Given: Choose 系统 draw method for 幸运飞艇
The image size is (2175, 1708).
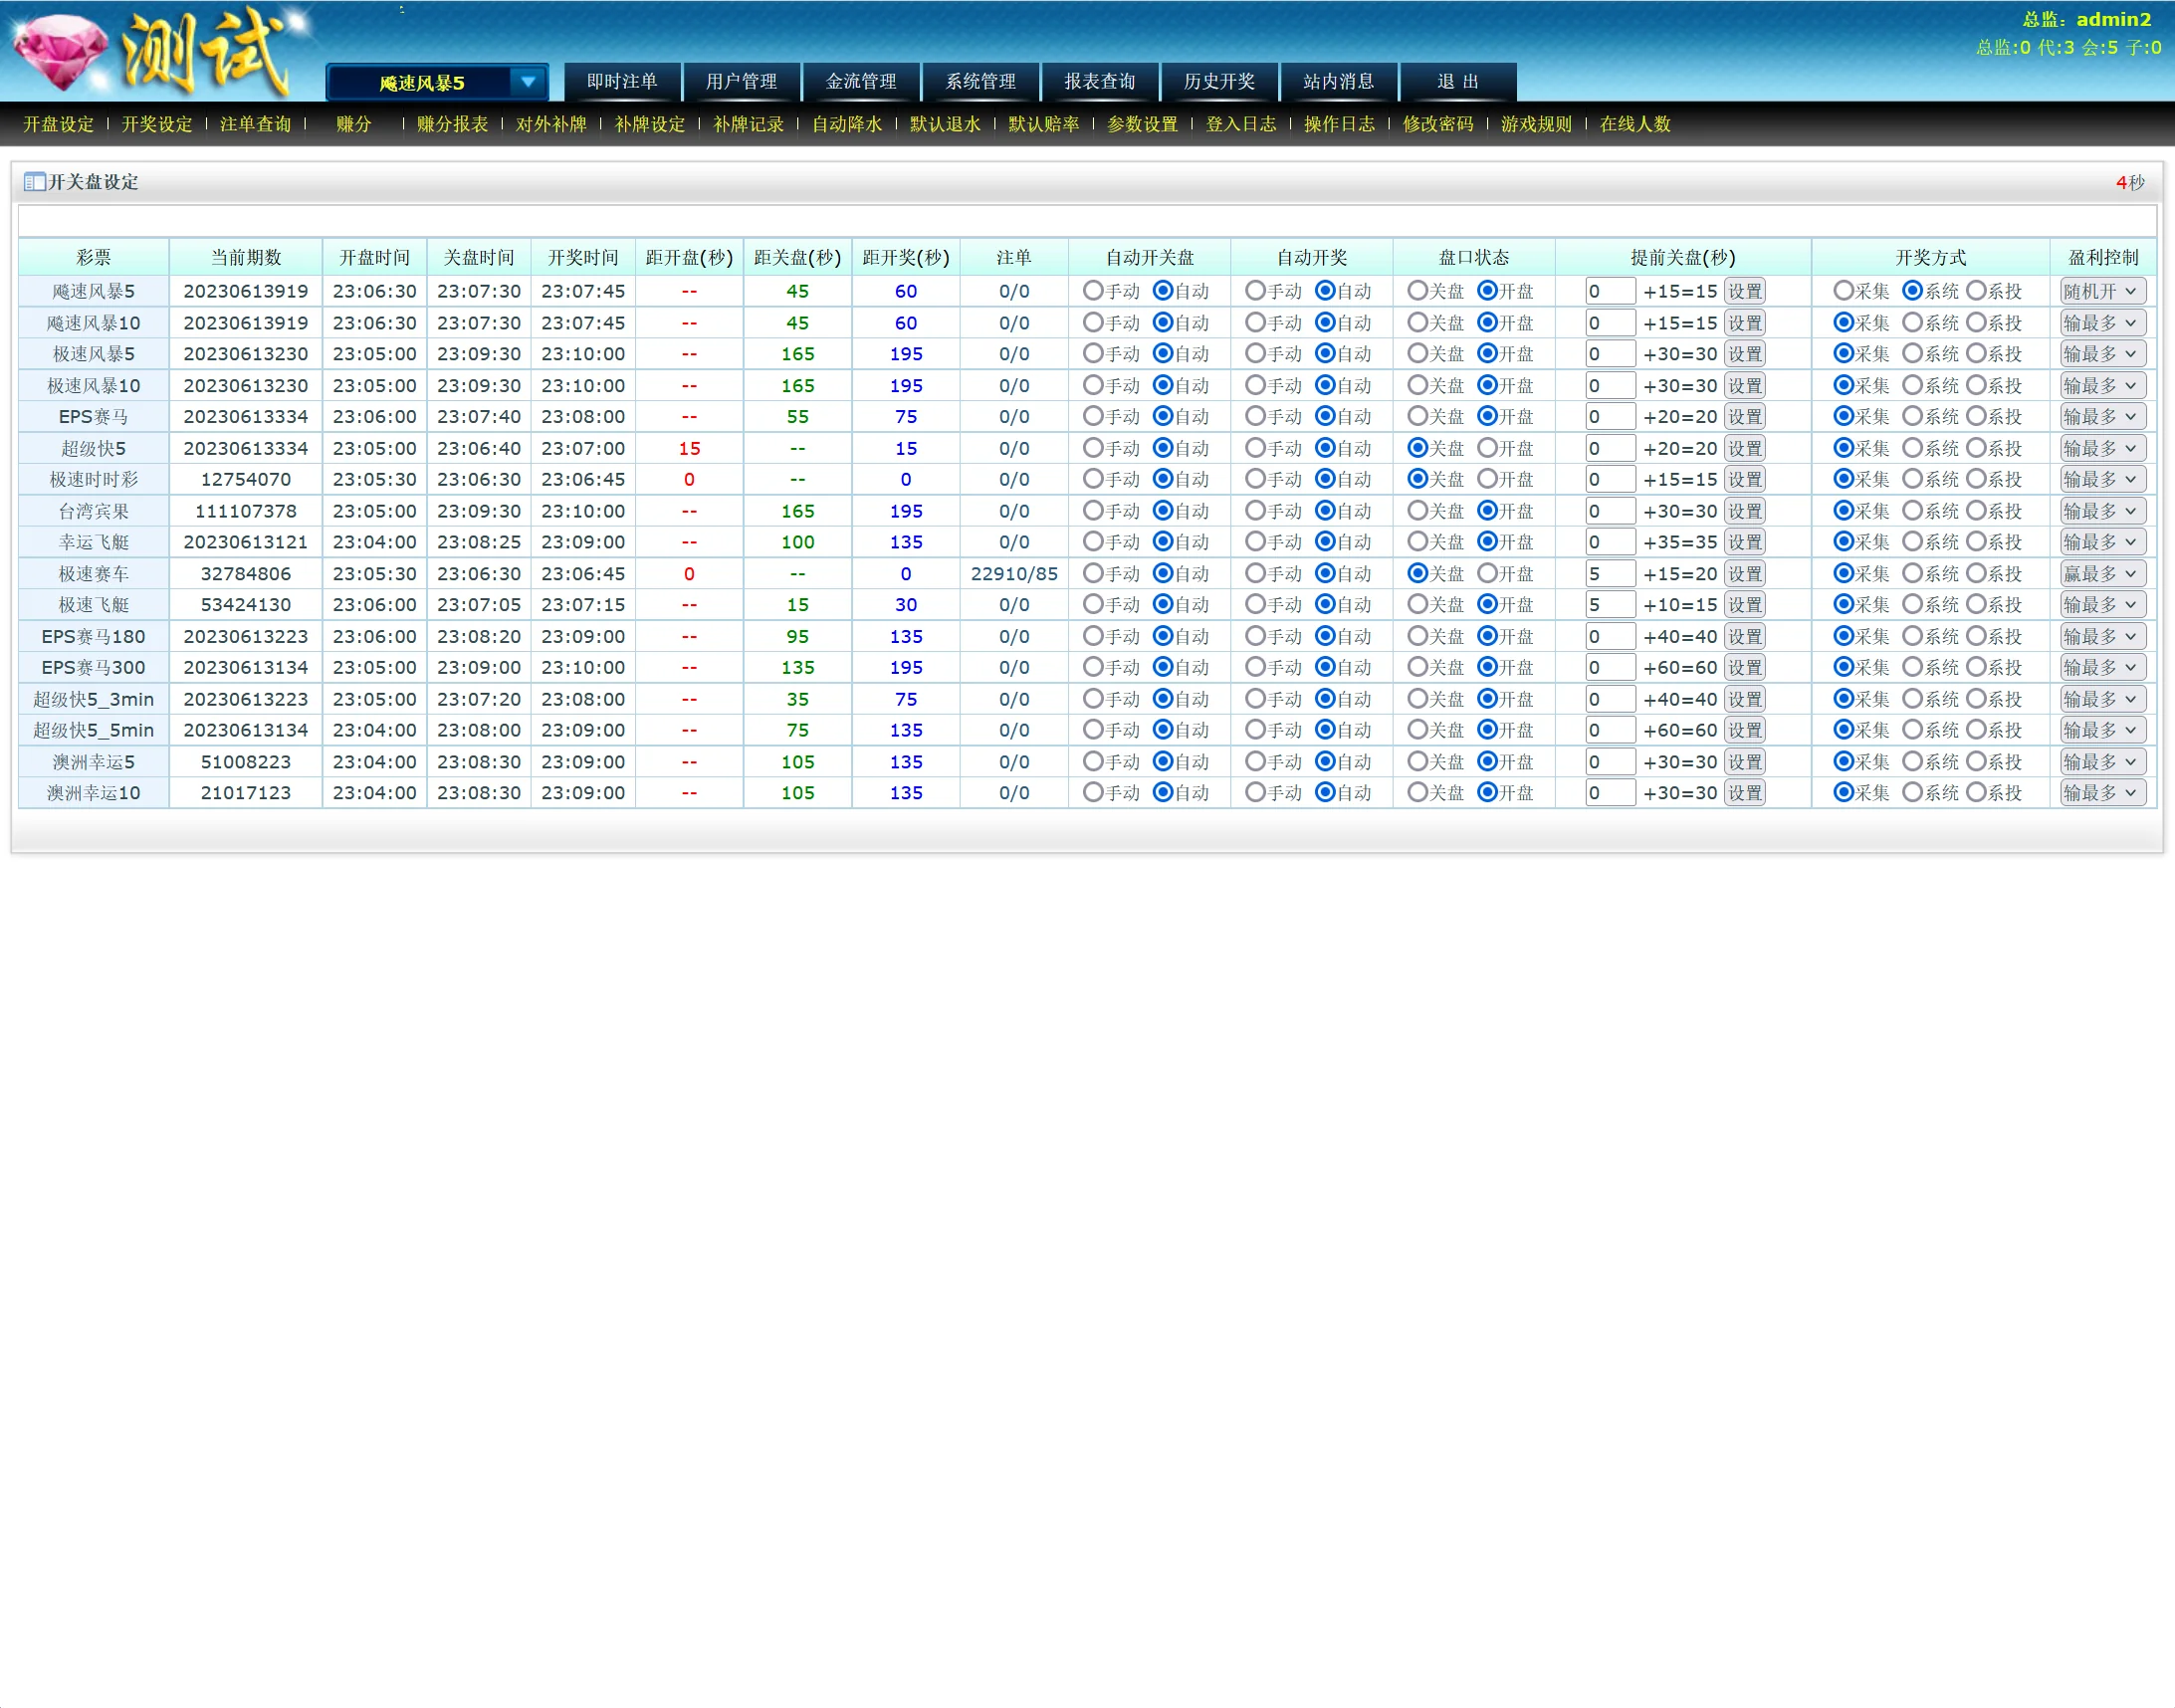Looking at the screenshot, I should [1912, 542].
